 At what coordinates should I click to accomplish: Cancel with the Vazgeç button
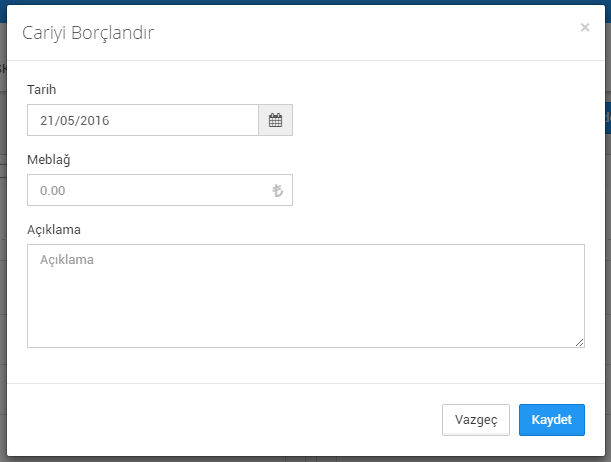click(x=476, y=420)
